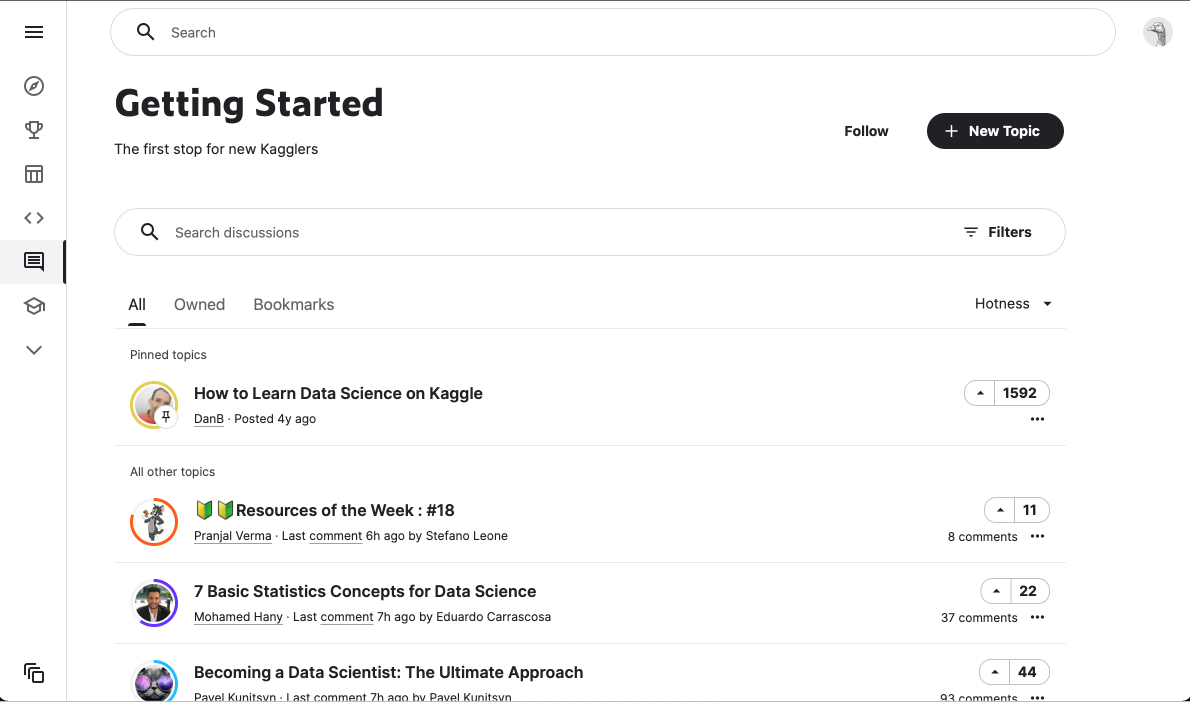The width and height of the screenshot is (1190, 702).
Task: Go to Competitions trophy icon
Action: [x=33, y=130]
